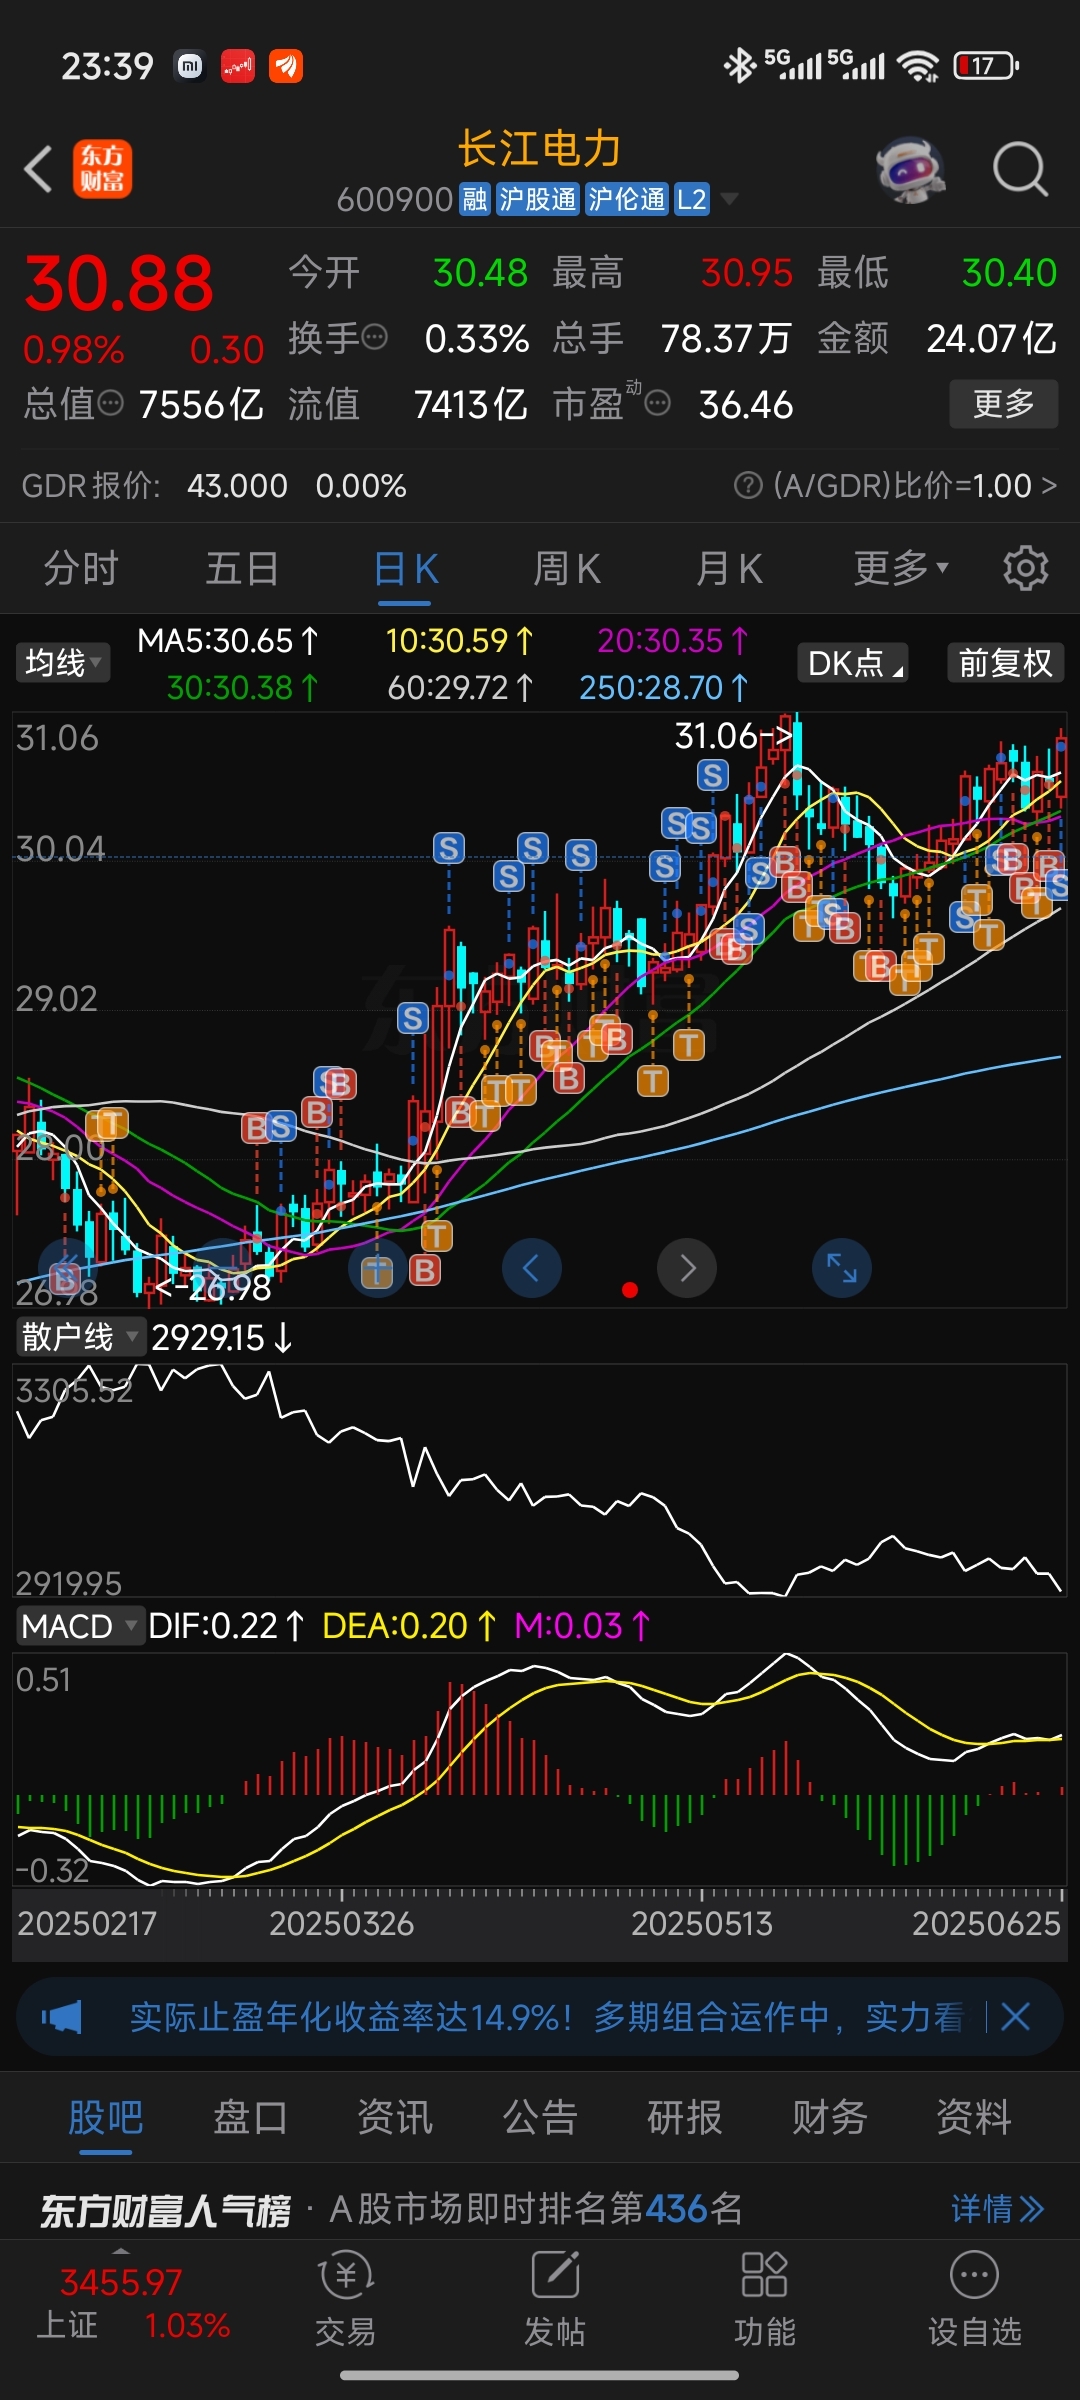Tap the 31.06 high marker label
The width and height of the screenshot is (1080, 2400).
(733, 736)
